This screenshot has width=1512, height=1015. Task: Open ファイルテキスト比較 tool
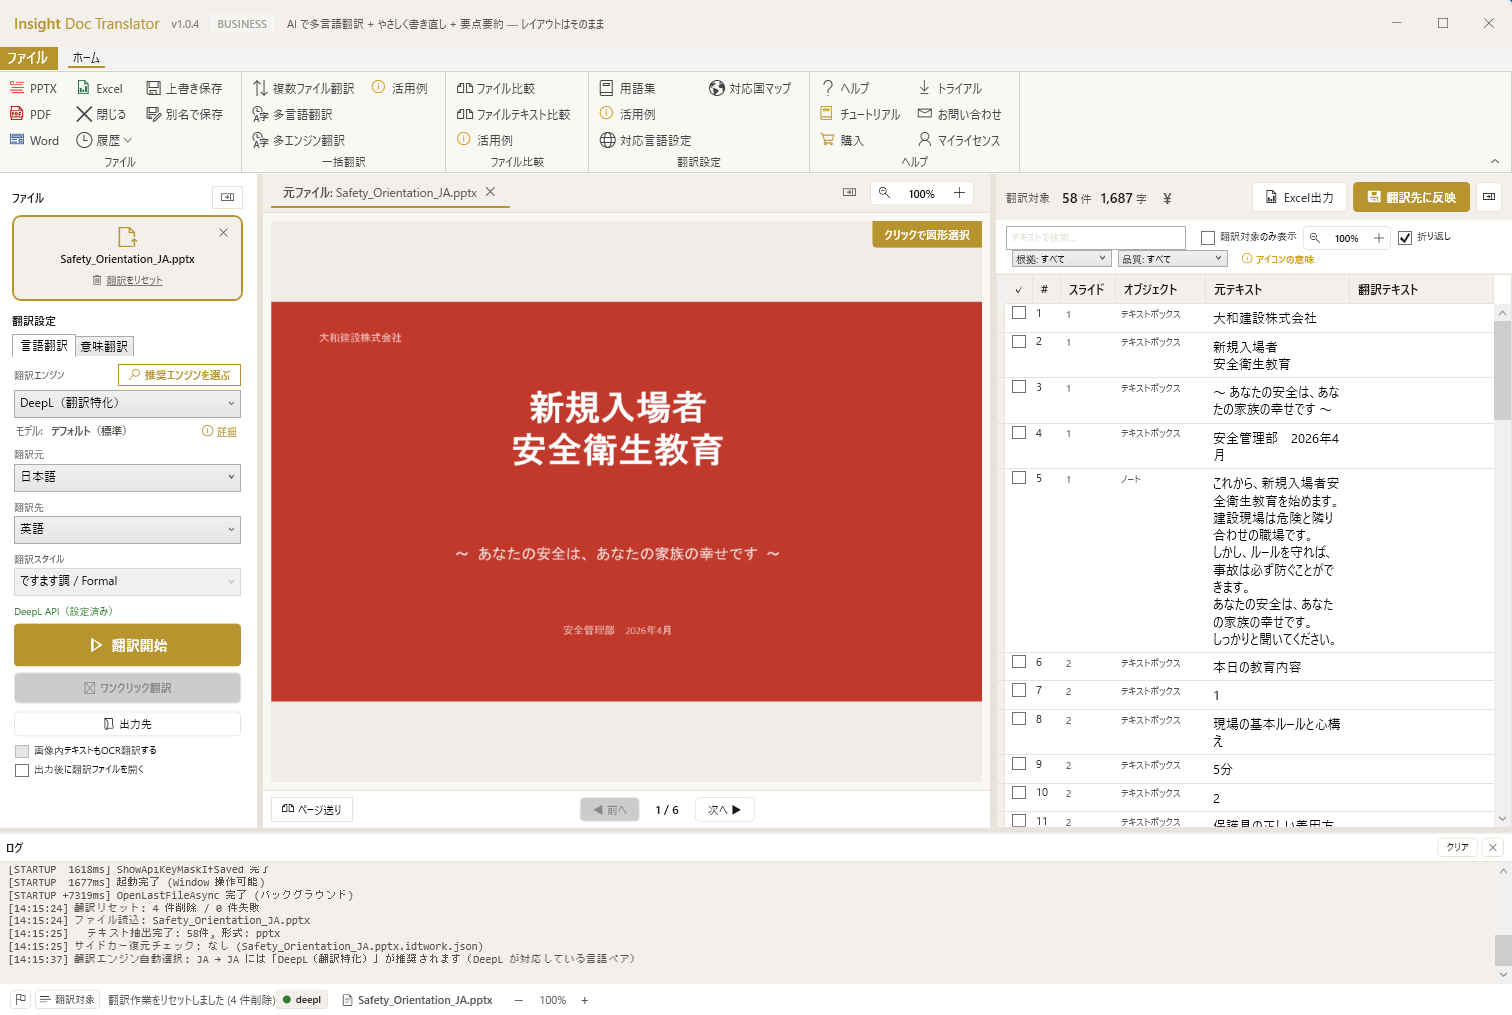pos(513,114)
